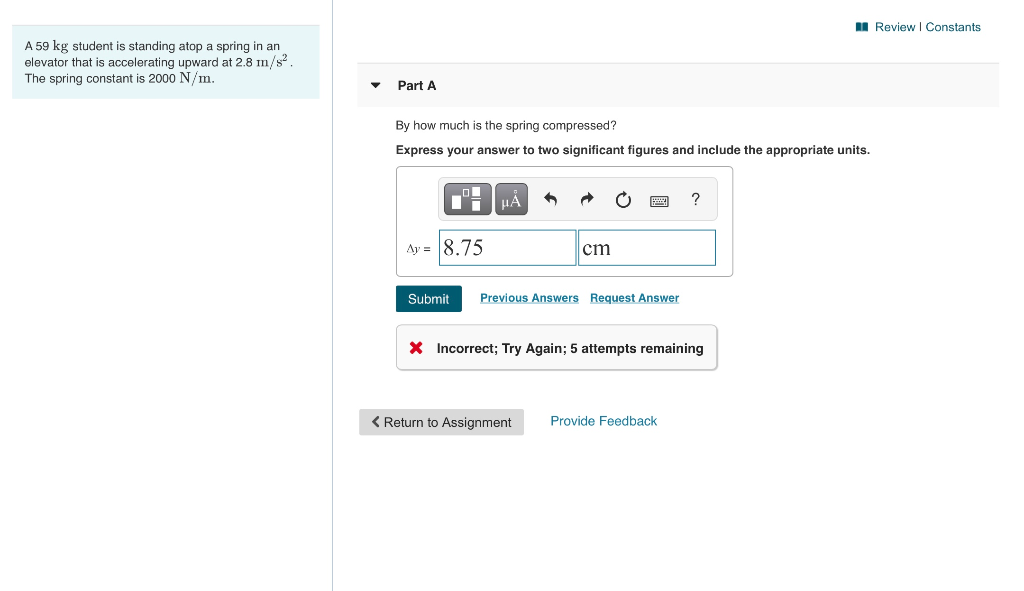Image resolution: width=1024 pixels, height=591 pixels.
Task: Open the Constants reference
Action: pos(949,27)
